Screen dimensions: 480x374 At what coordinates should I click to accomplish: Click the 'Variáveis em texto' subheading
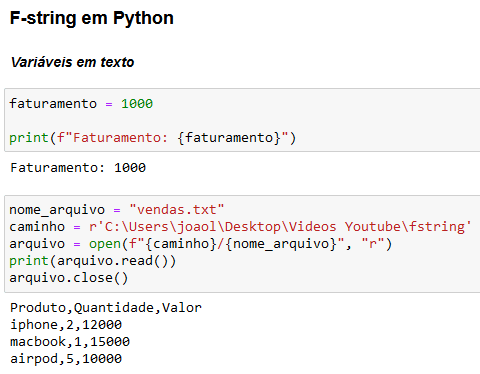72,62
